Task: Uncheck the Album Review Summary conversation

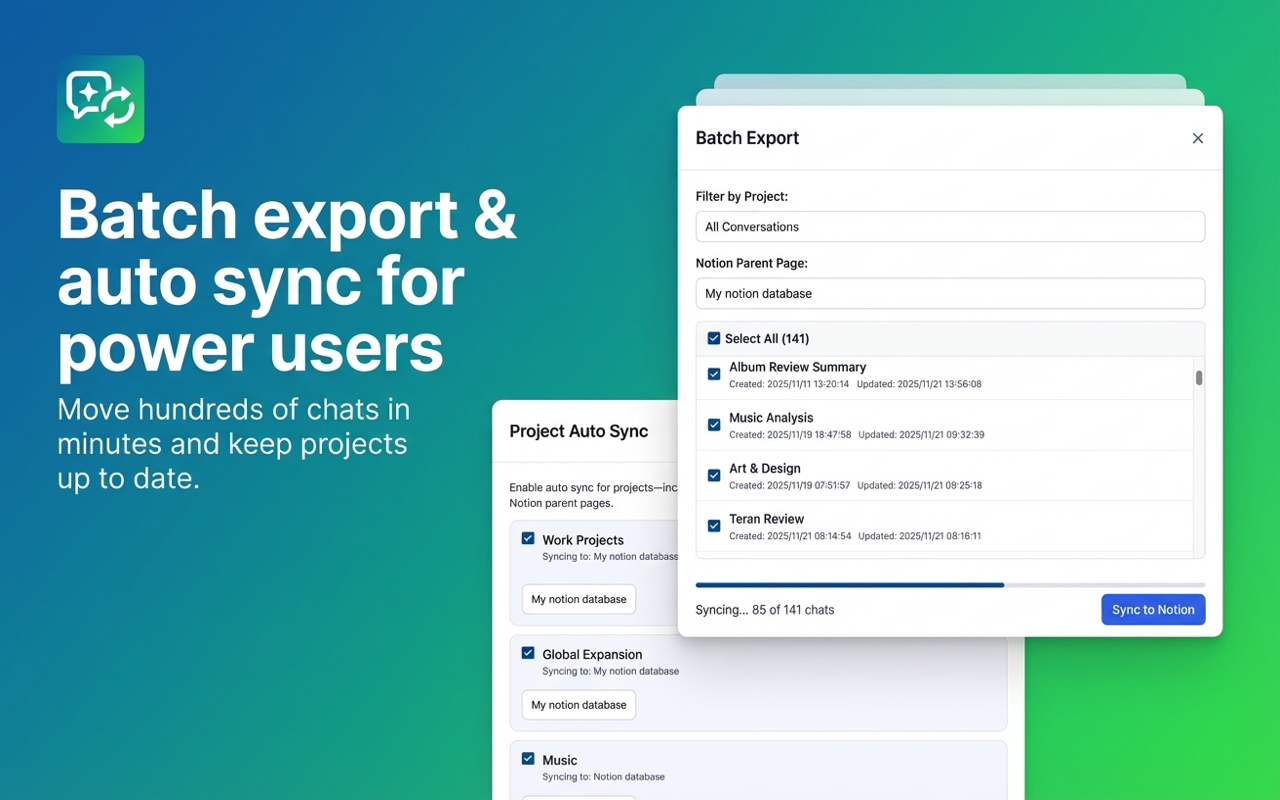Action: click(x=713, y=374)
